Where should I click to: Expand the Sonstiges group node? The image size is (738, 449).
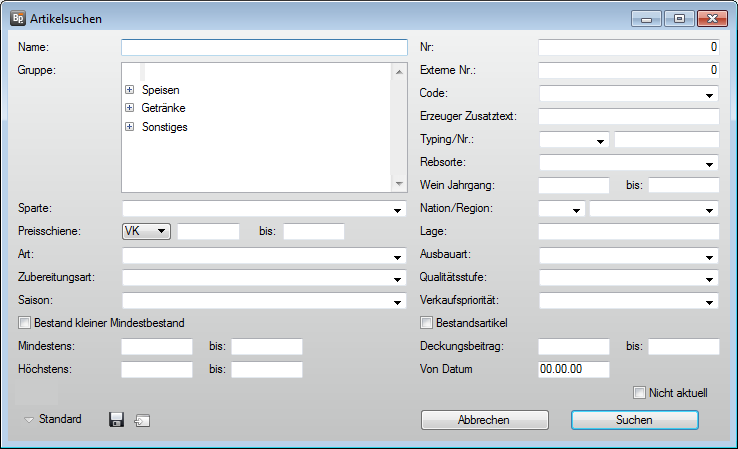(x=129, y=127)
